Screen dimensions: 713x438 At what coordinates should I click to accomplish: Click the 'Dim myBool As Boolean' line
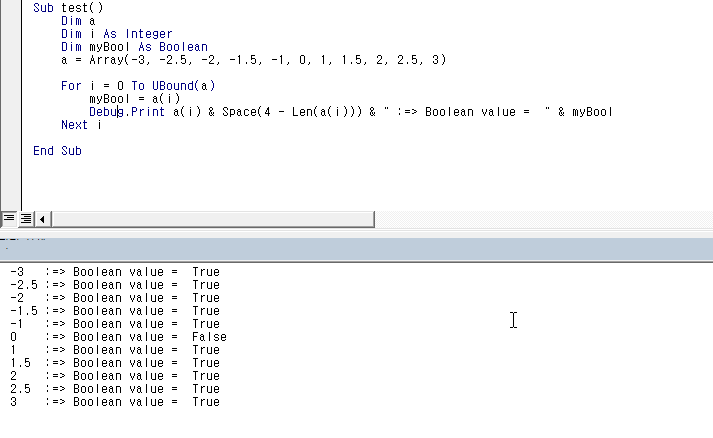[x=135, y=47]
